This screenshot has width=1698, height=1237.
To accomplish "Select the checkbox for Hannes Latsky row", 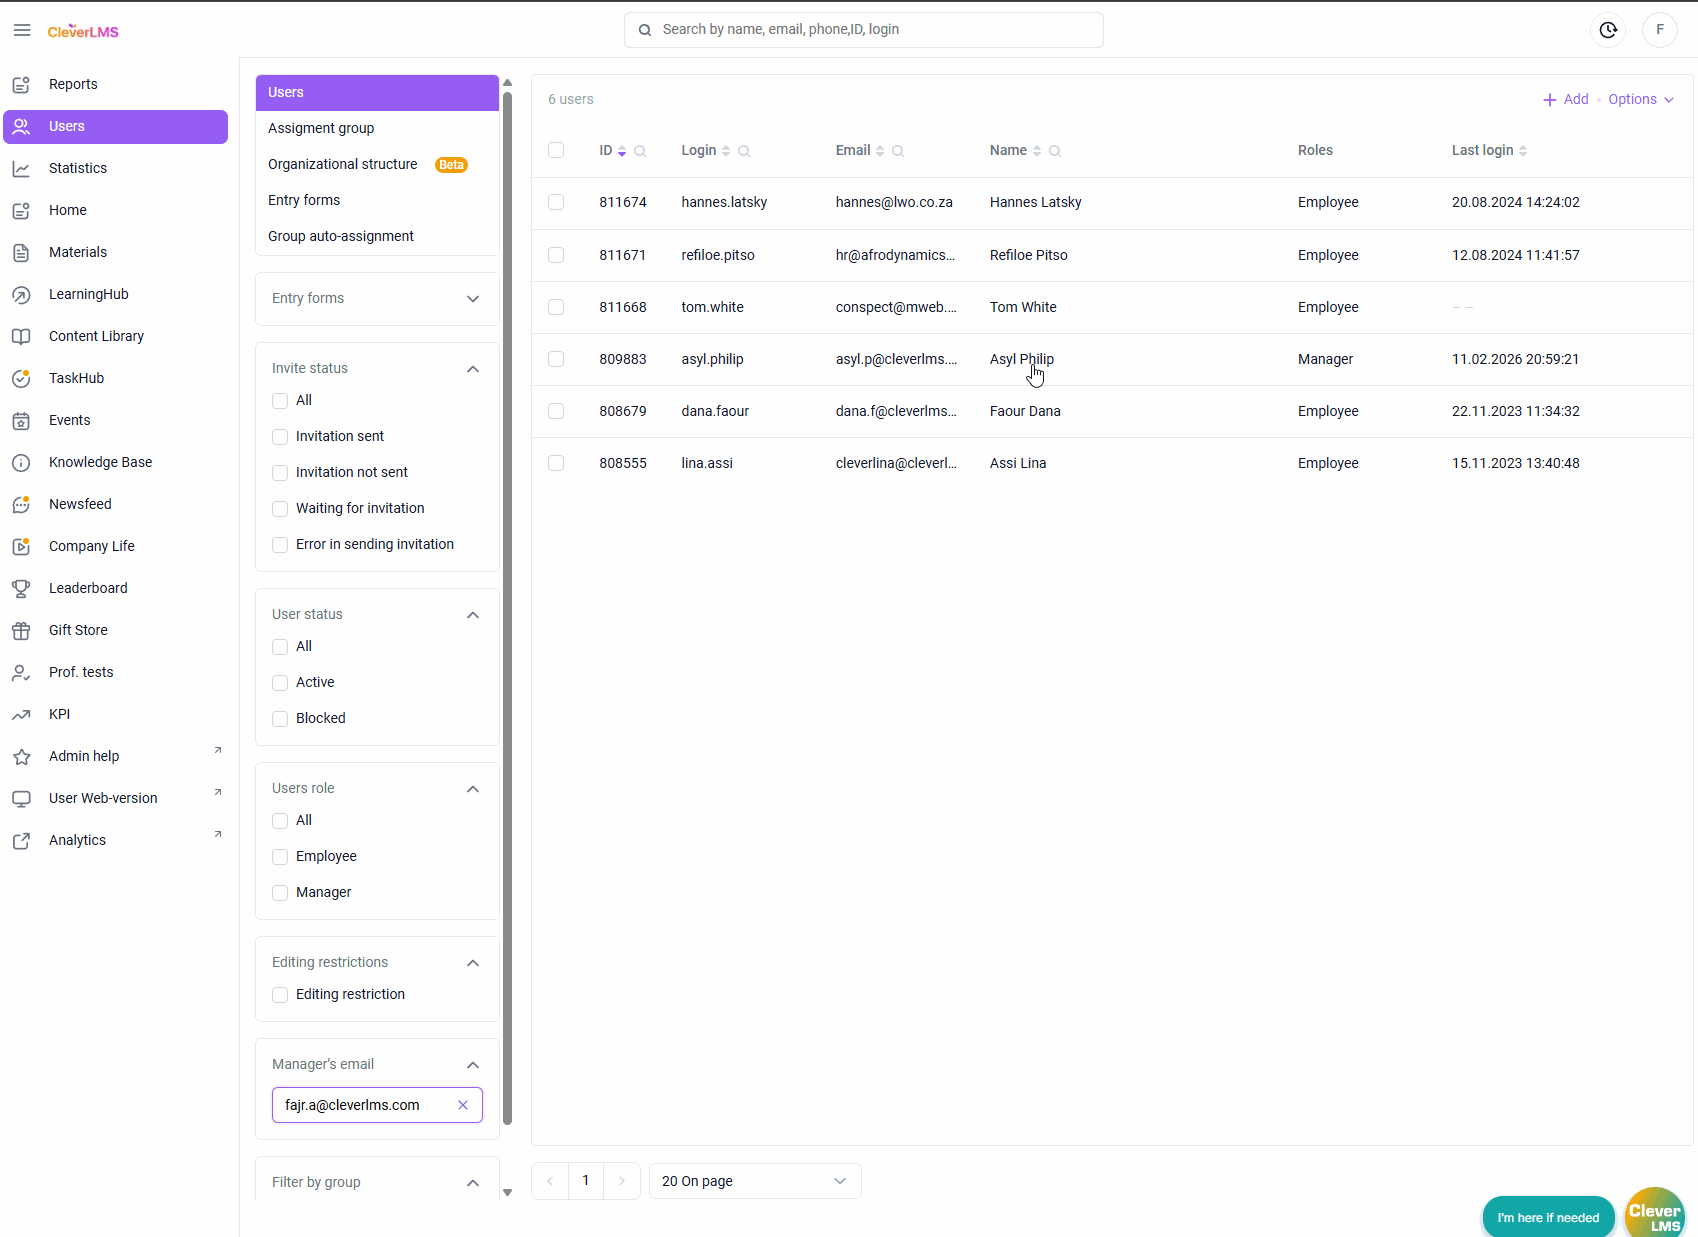I will (x=556, y=202).
